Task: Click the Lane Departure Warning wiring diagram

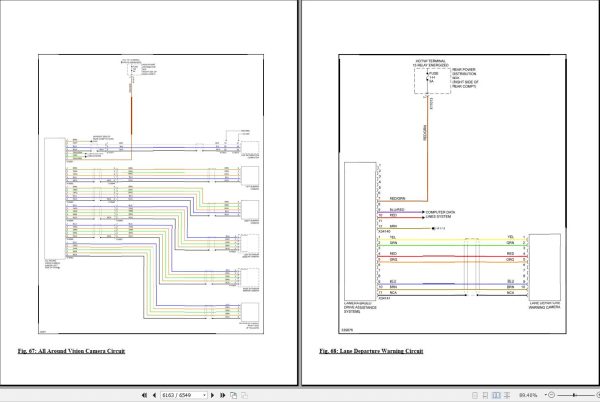Action: point(452,194)
